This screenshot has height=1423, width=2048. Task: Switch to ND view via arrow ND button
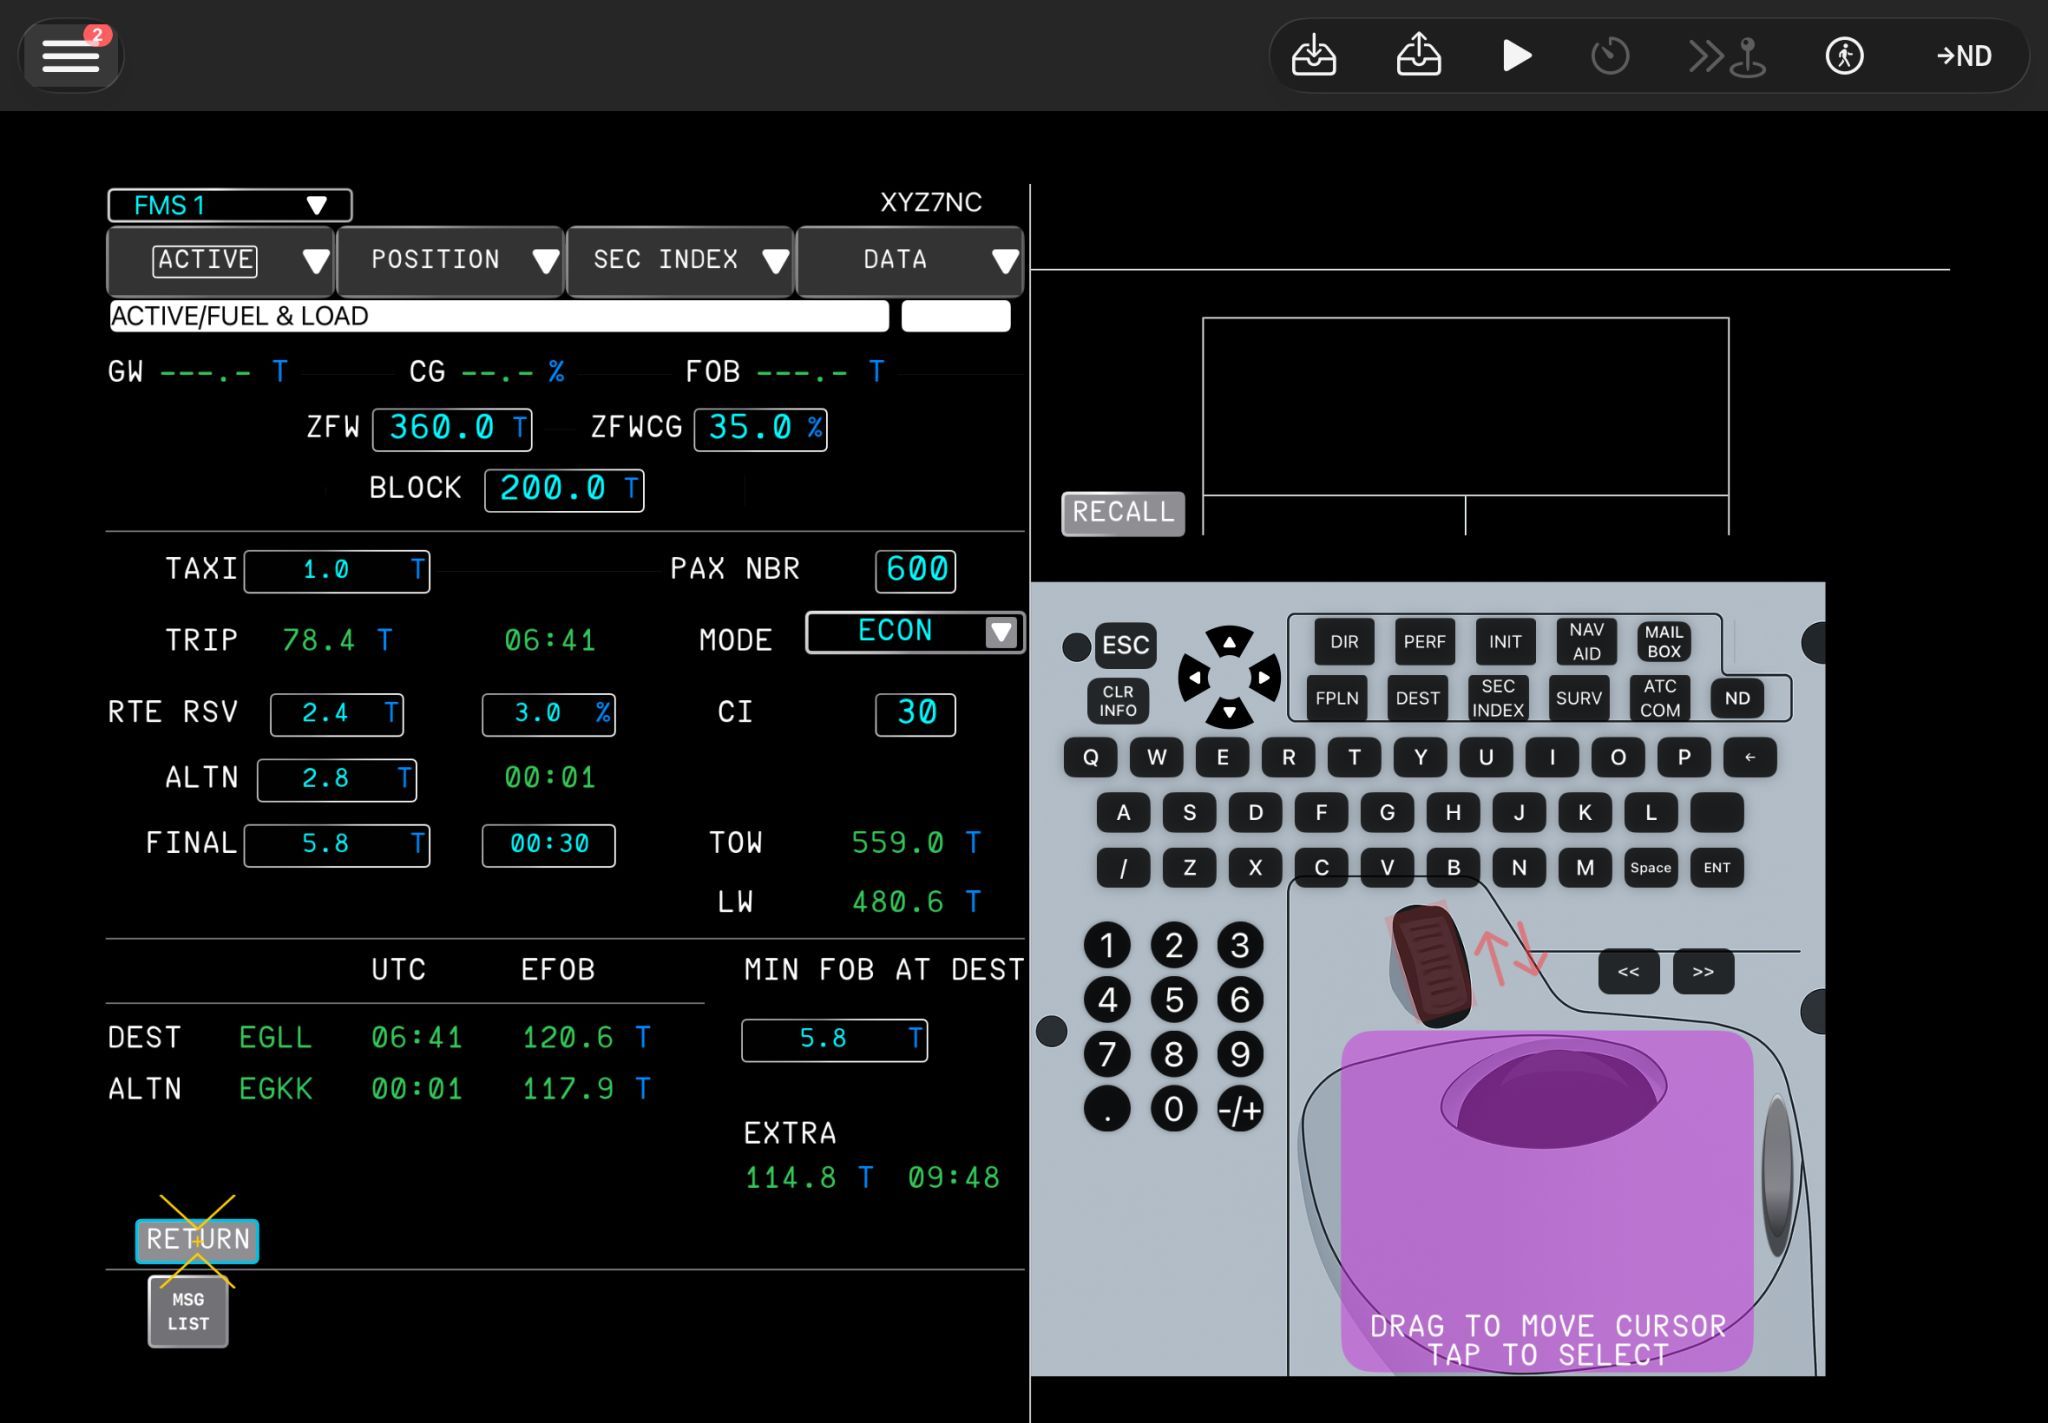point(1964,56)
